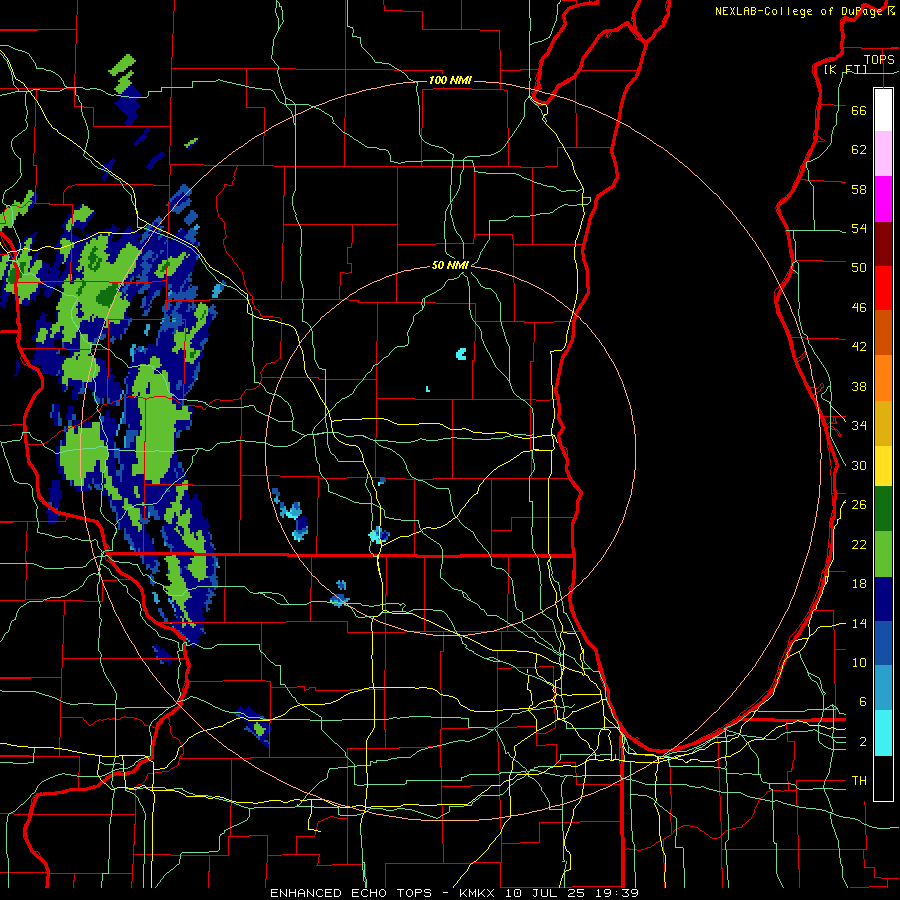Click the dark maroon legend swatch

(883, 243)
